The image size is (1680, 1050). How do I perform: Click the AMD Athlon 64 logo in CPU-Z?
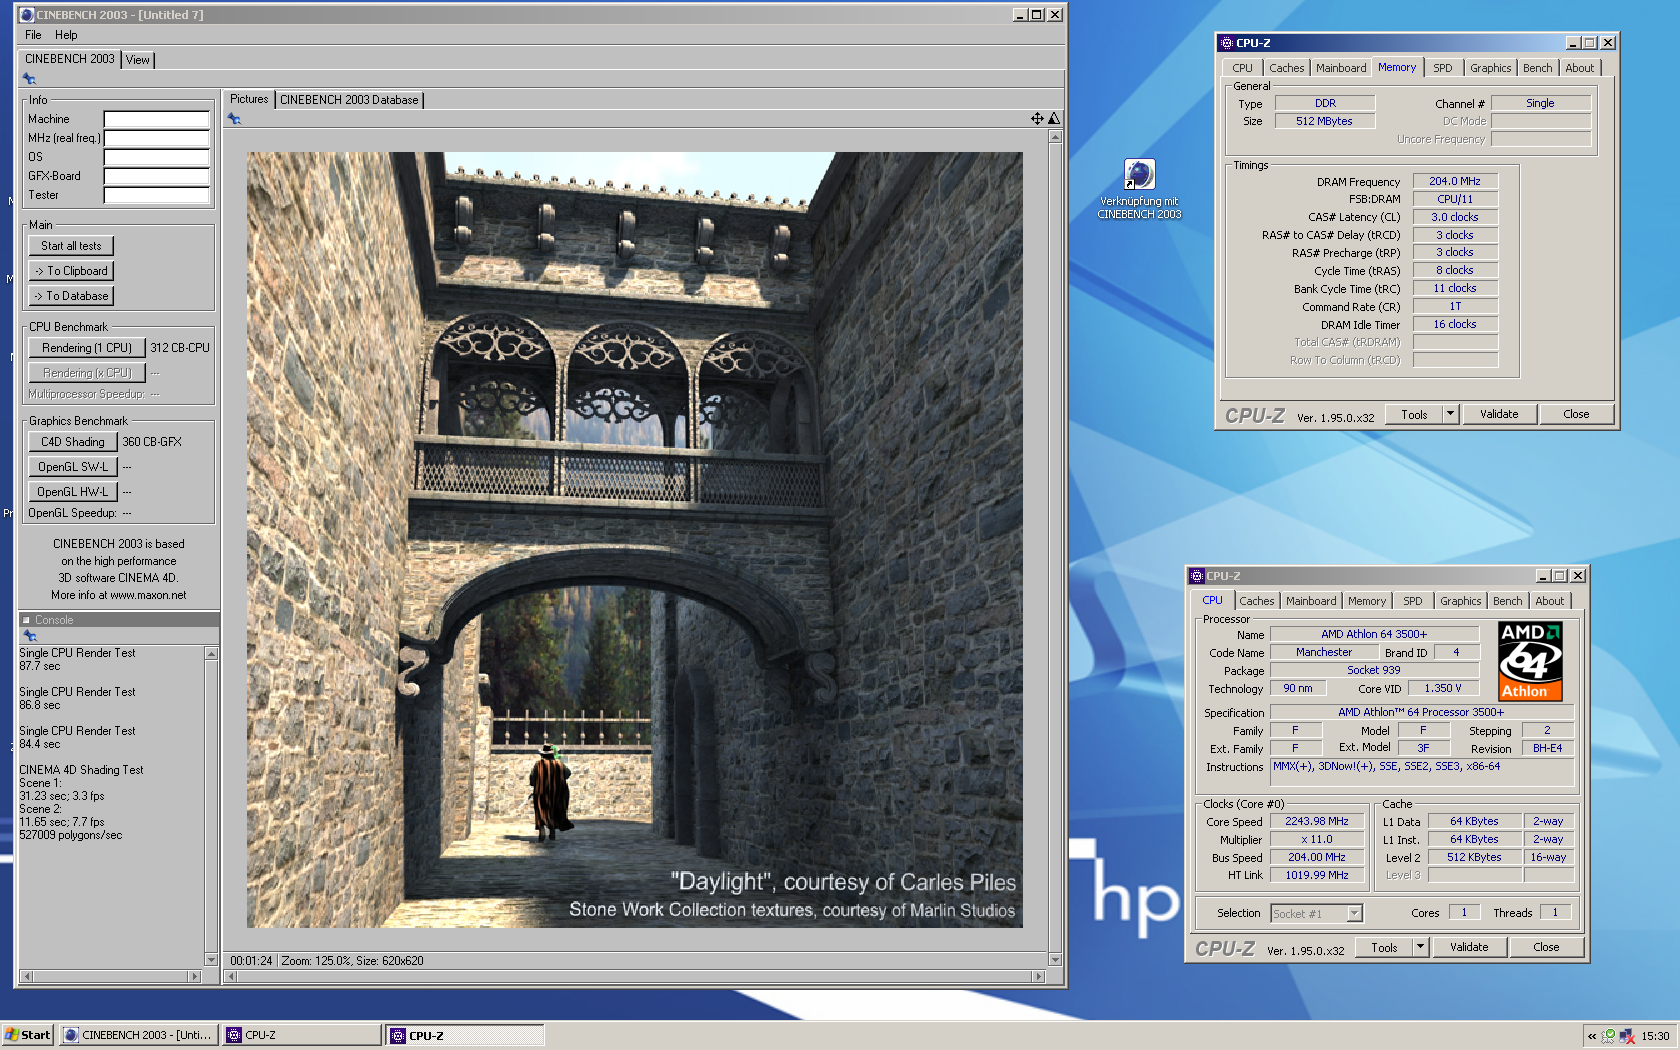point(1529,661)
